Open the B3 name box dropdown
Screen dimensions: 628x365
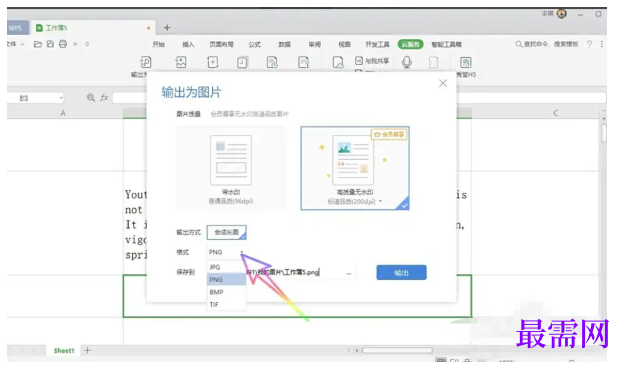click(61, 98)
